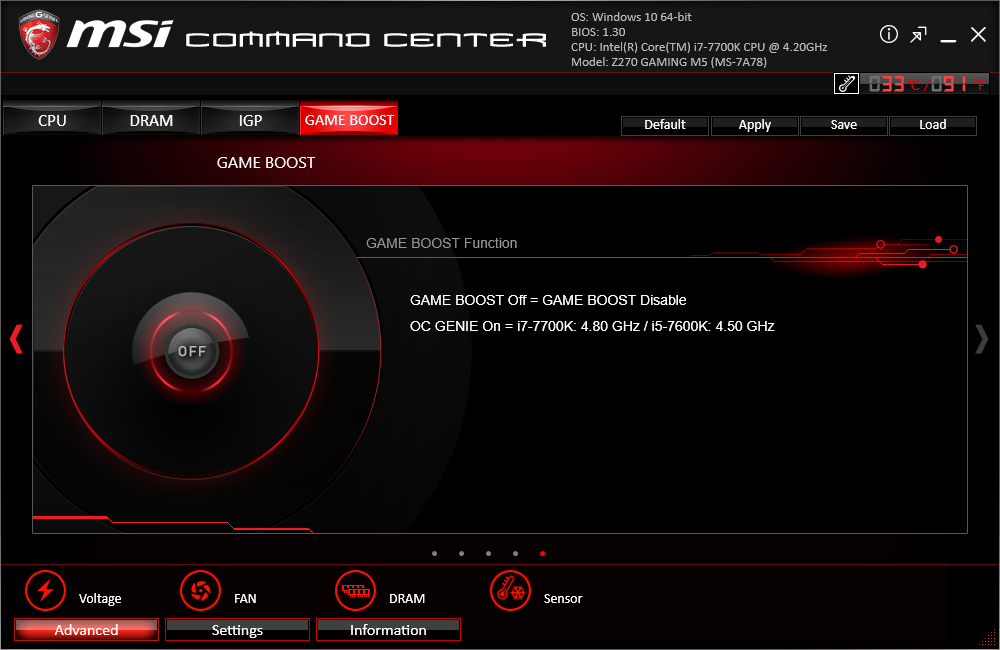Open the Advanced section
Viewport: 1000px width, 650px height.
pos(86,630)
